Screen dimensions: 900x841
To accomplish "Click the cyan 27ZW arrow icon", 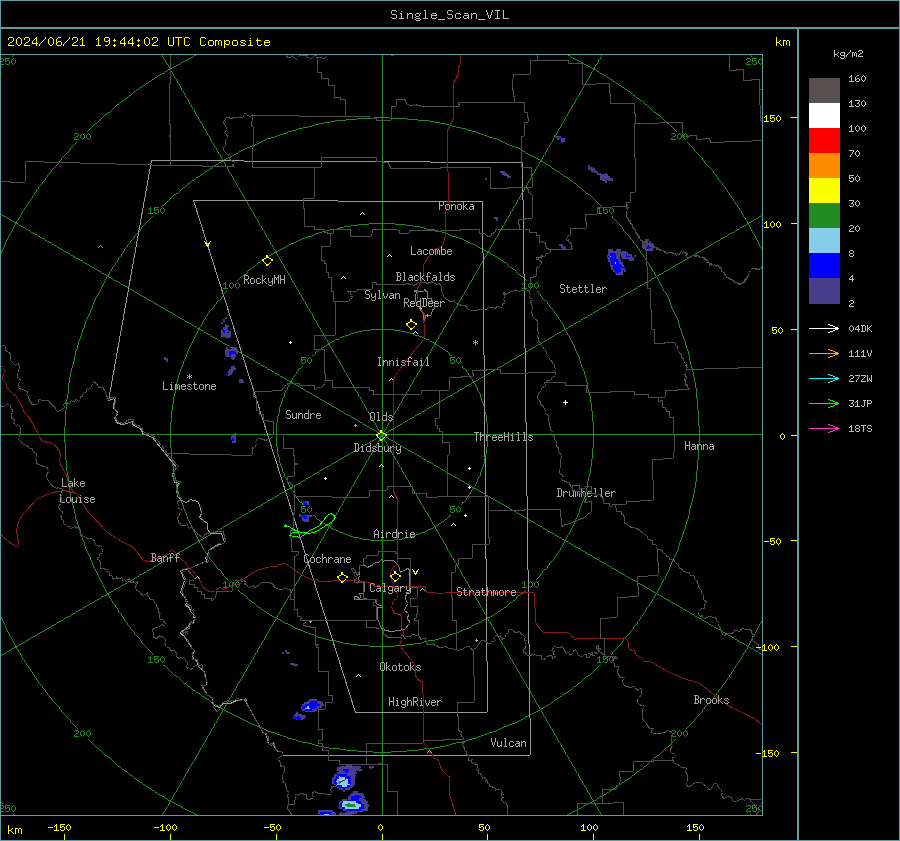I will coord(824,378).
